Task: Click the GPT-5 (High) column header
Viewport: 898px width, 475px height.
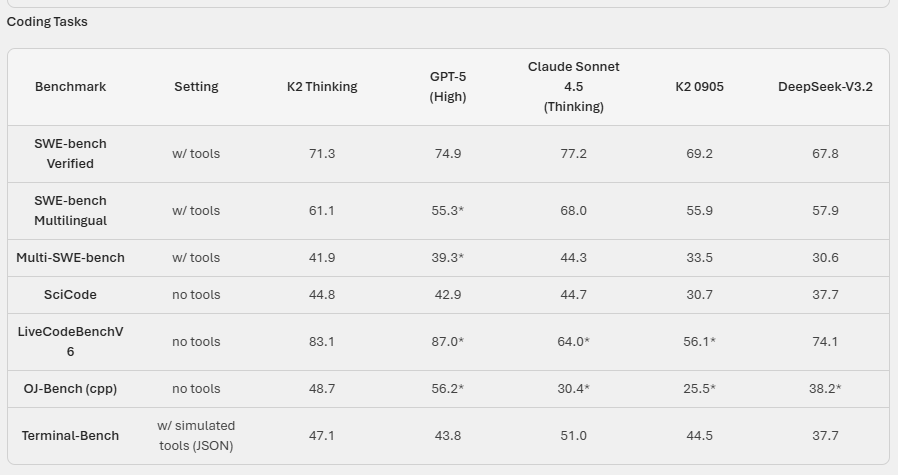Action: coord(448,87)
